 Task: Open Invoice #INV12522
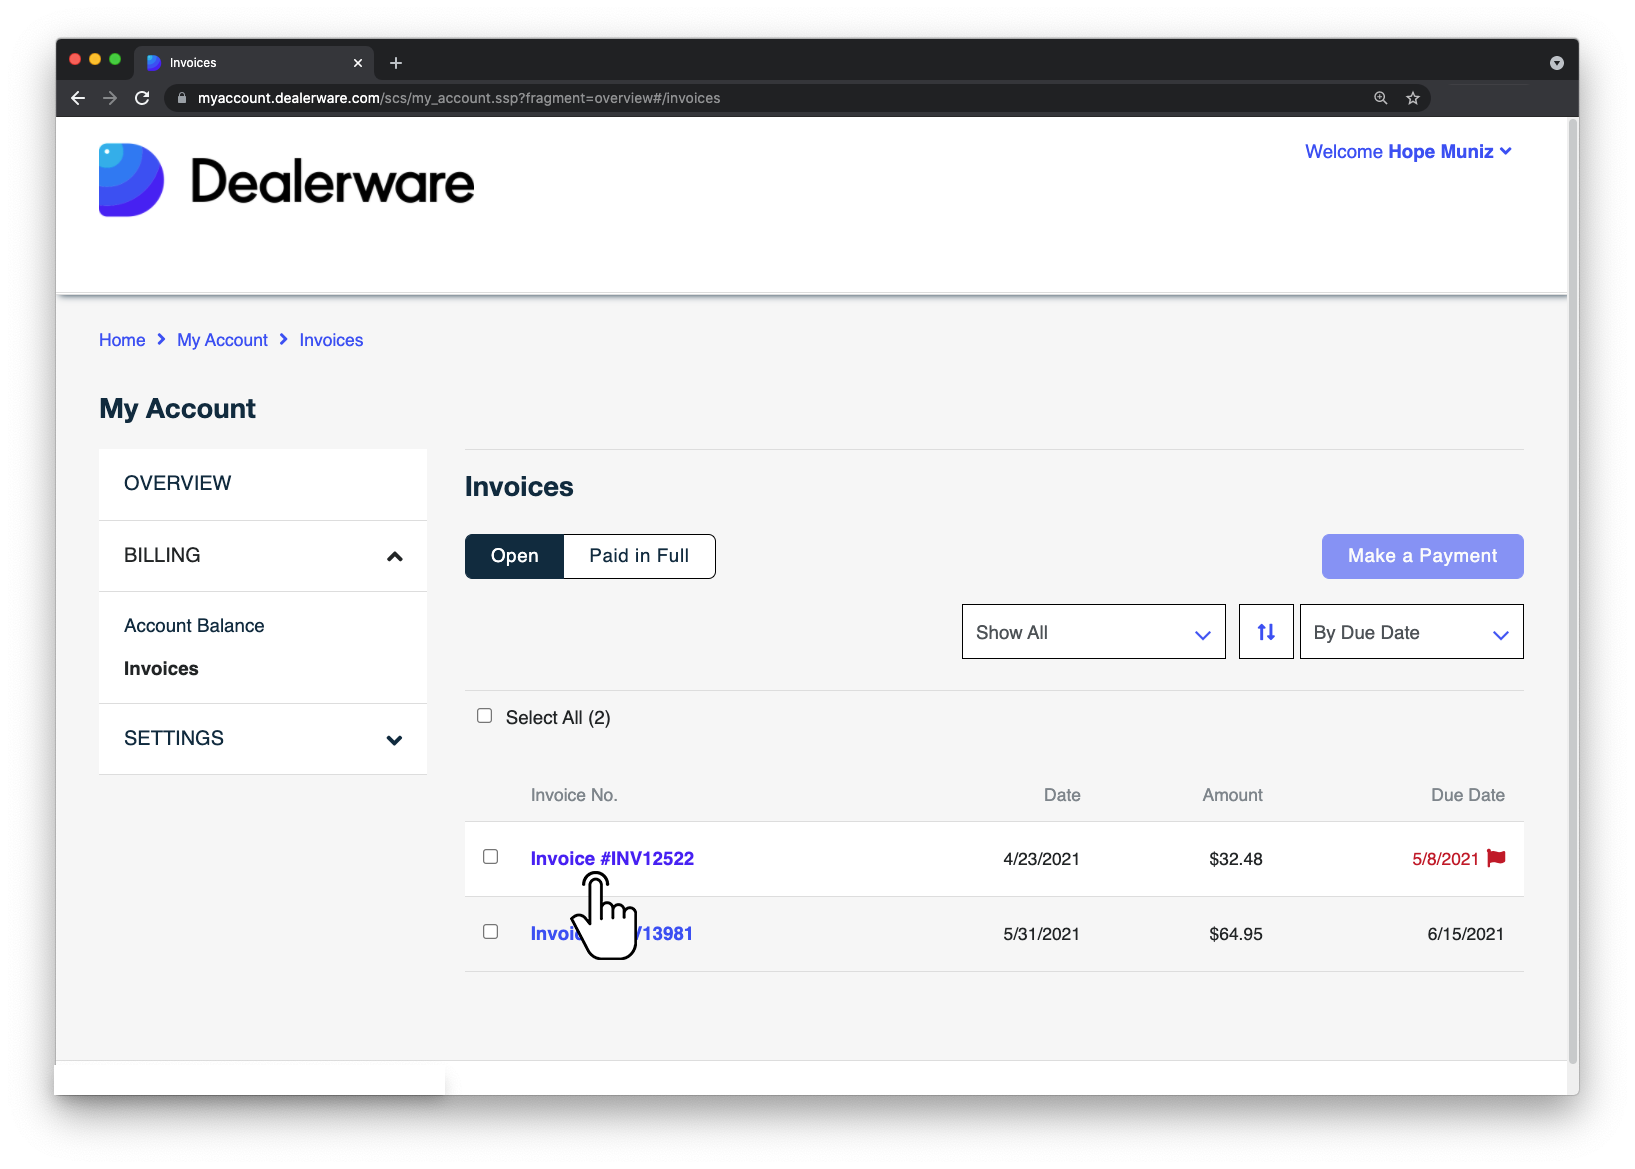click(611, 858)
